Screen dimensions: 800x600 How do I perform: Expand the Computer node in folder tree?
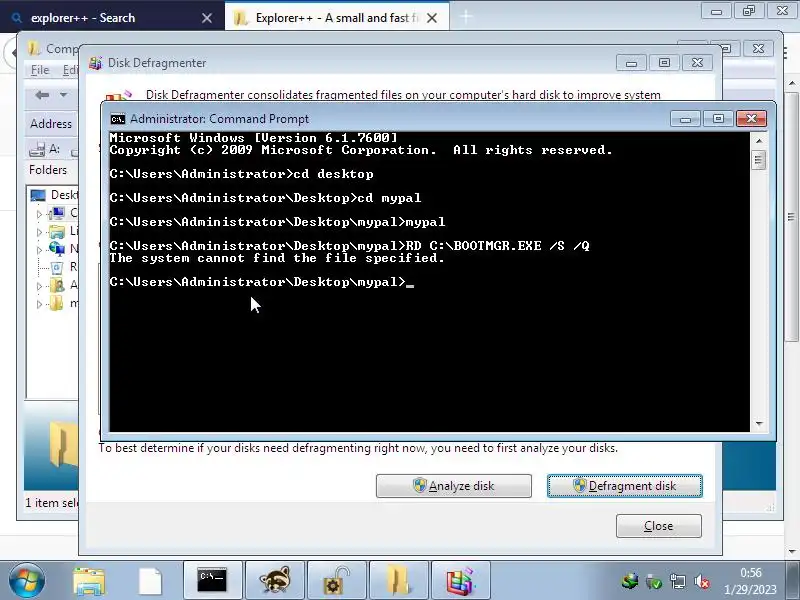pos(39,214)
